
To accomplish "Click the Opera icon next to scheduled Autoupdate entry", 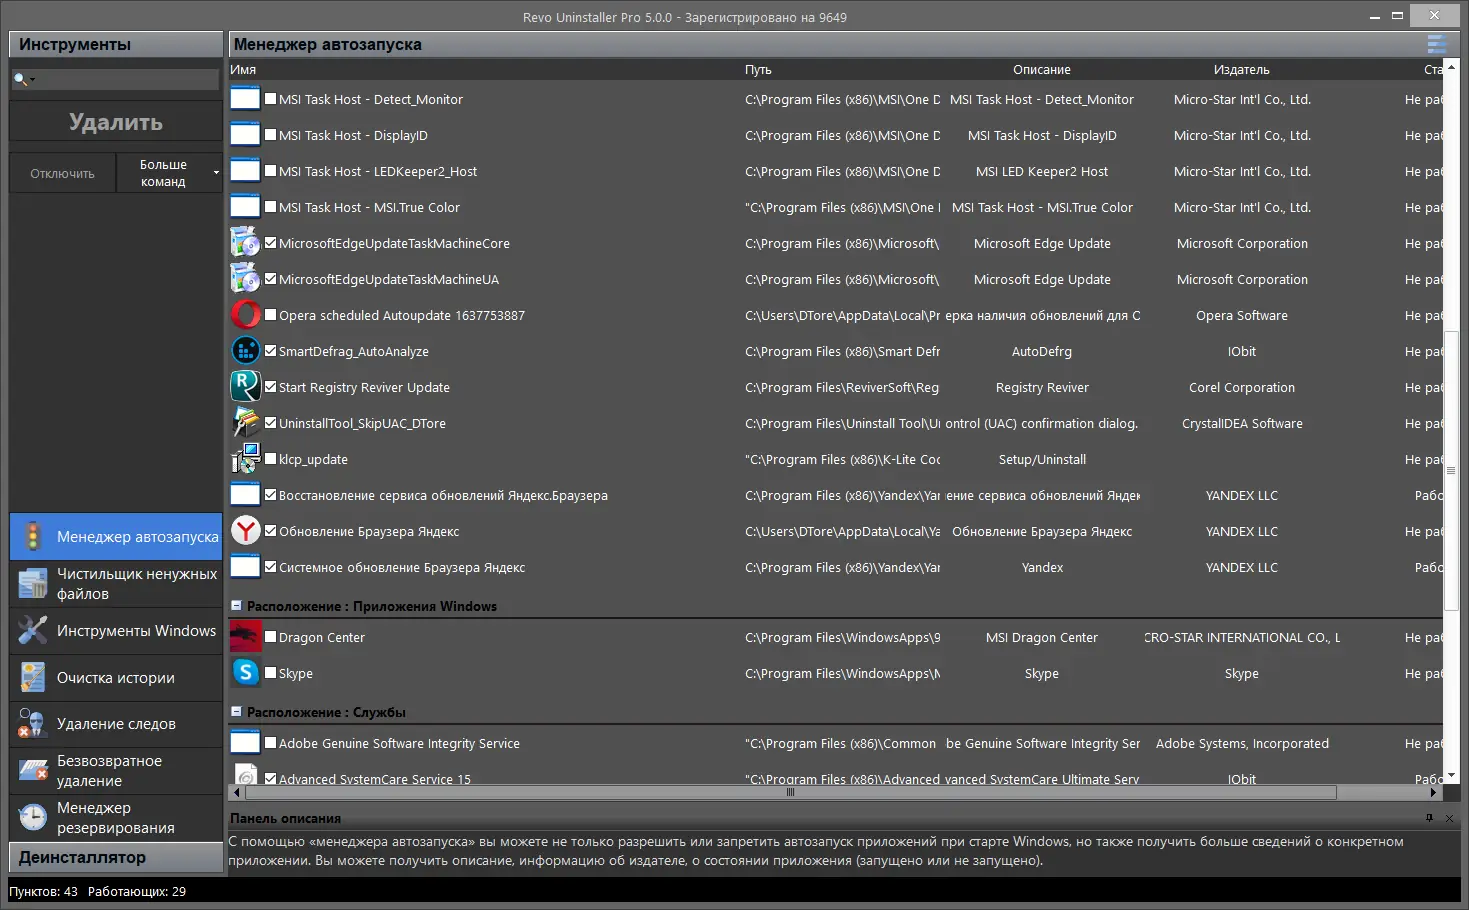I will pyautogui.click(x=245, y=314).
